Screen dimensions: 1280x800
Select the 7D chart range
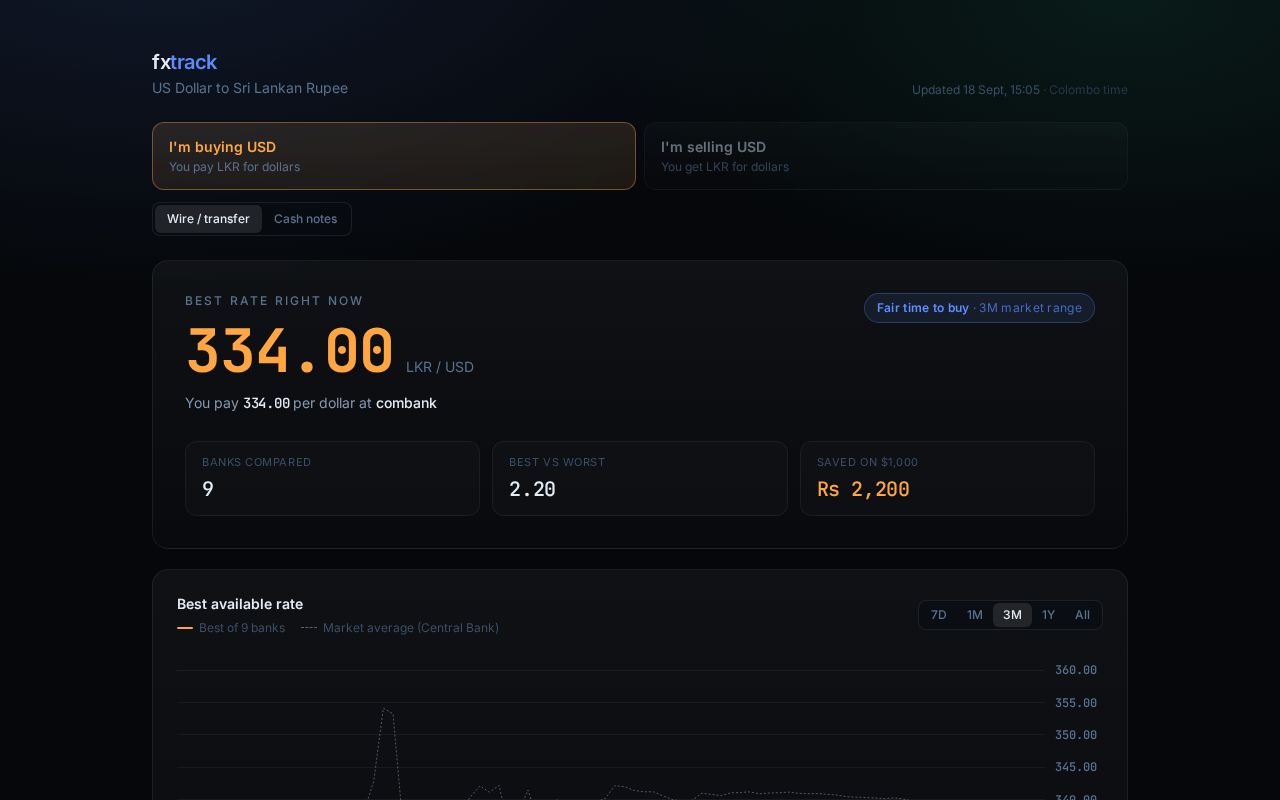(939, 615)
